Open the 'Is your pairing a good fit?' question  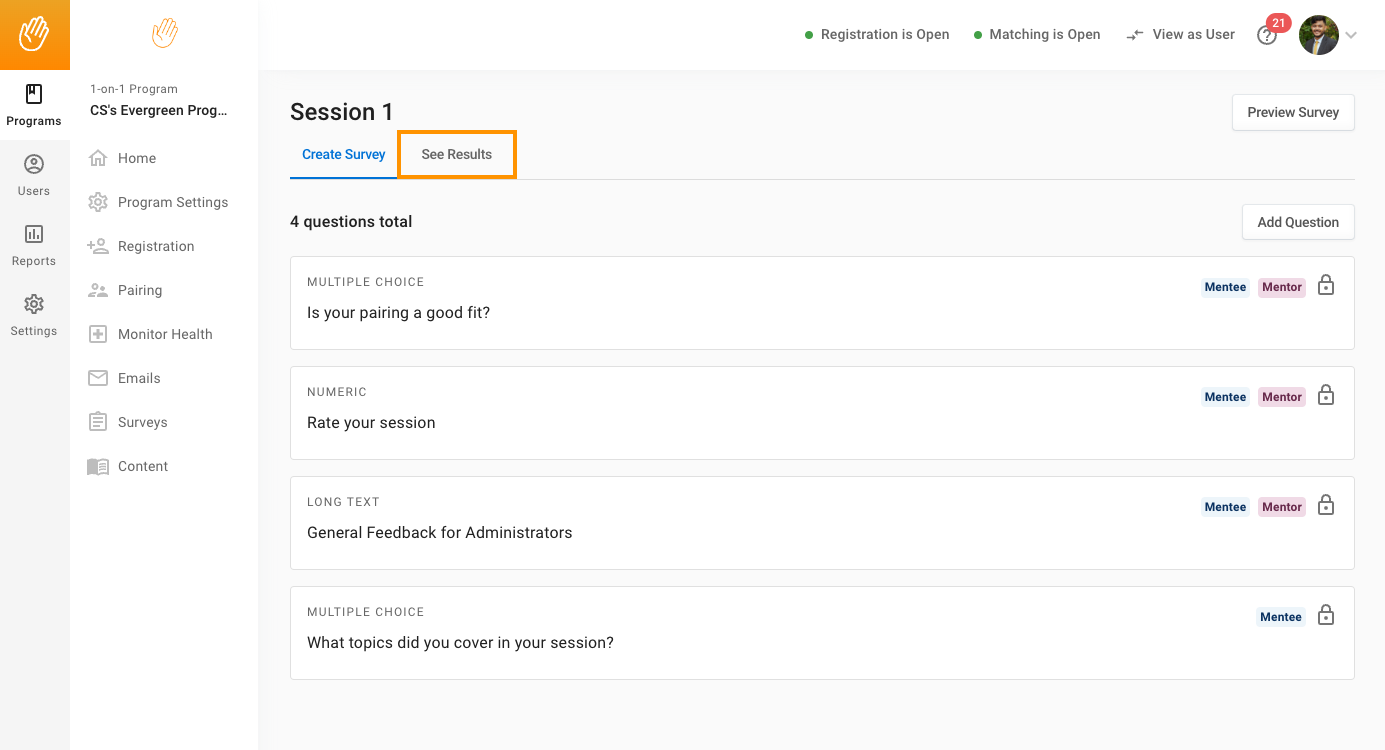822,303
